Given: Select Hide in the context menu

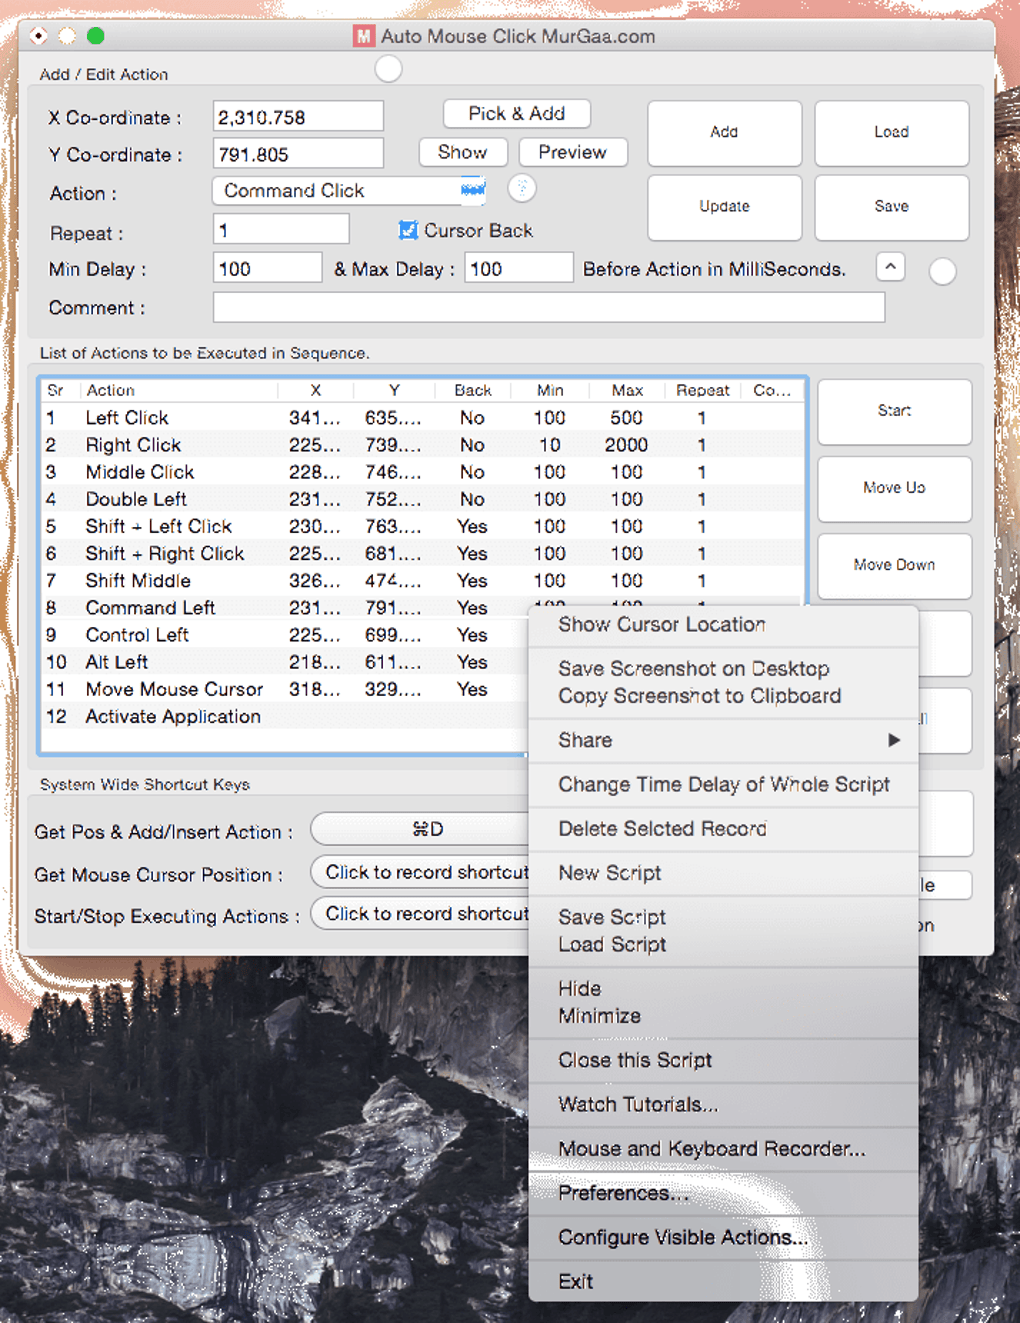Looking at the screenshot, I should (723, 988).
